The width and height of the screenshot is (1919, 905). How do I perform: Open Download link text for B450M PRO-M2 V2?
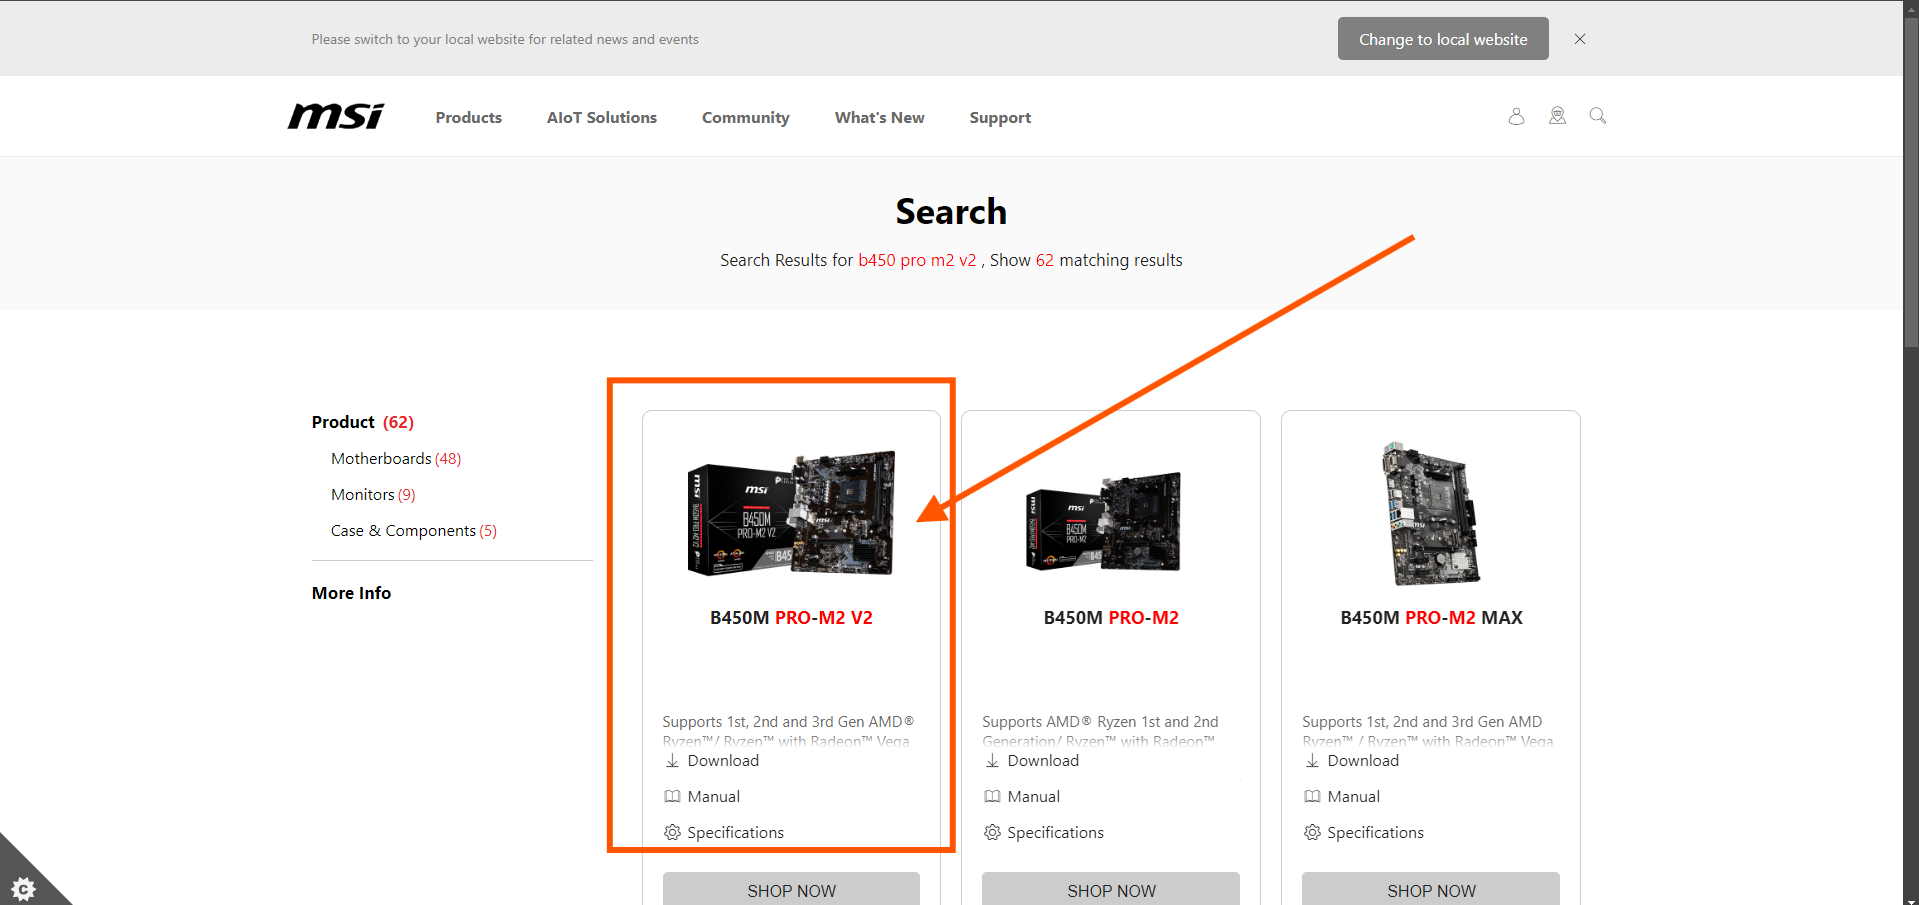(723, 761)
